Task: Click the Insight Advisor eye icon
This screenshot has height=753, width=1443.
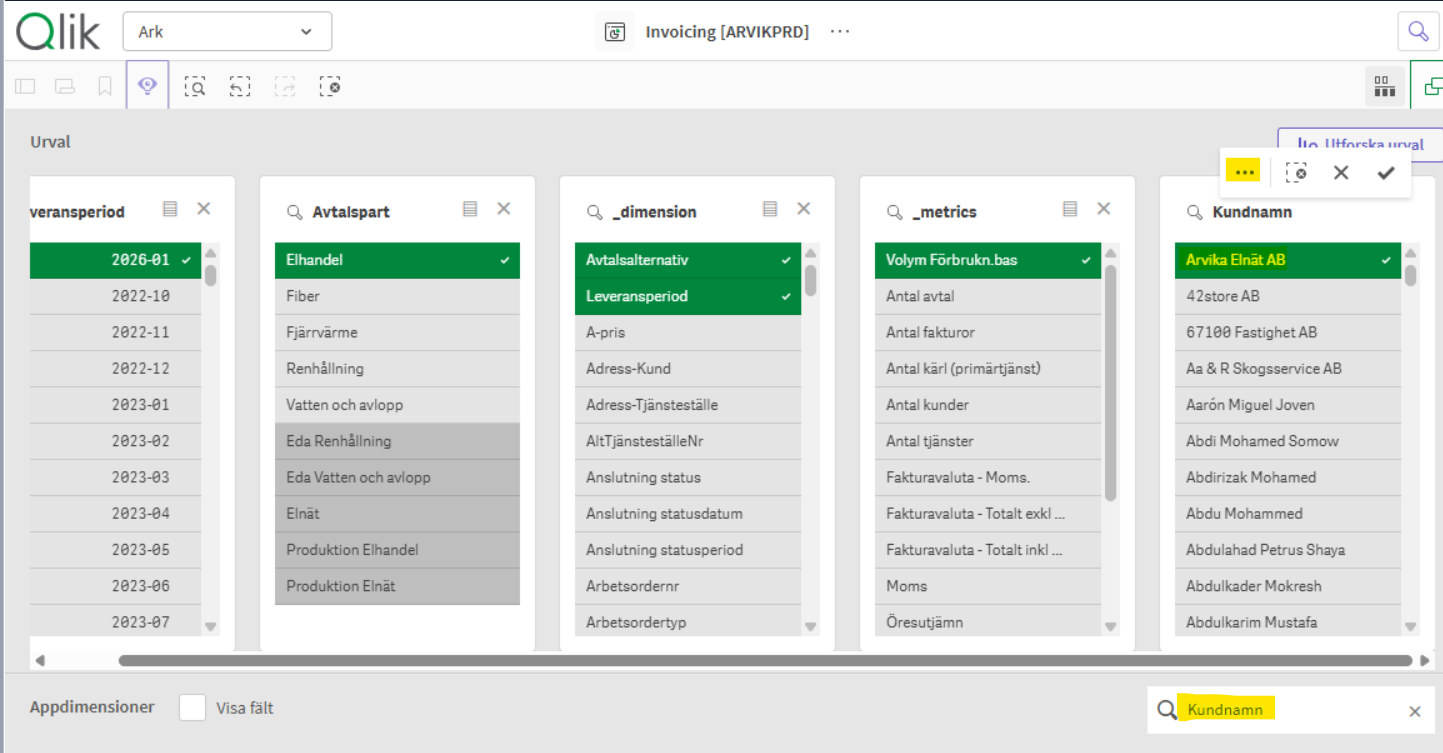Action: [148, 86]
